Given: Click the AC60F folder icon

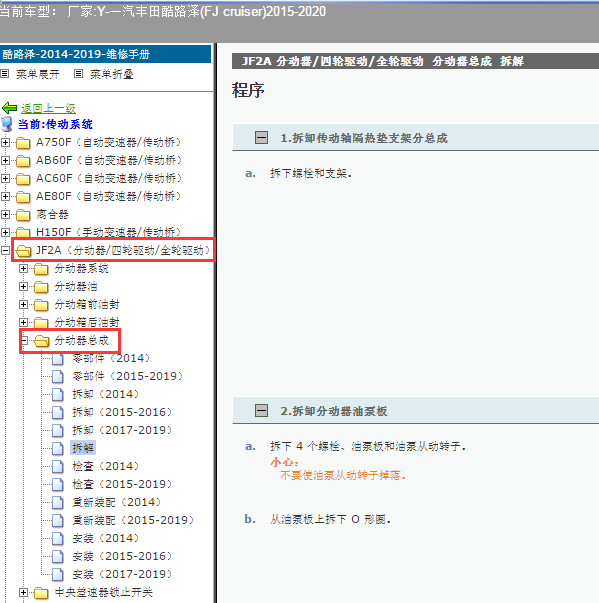Looking at the screenshot, I should point(23,179).
